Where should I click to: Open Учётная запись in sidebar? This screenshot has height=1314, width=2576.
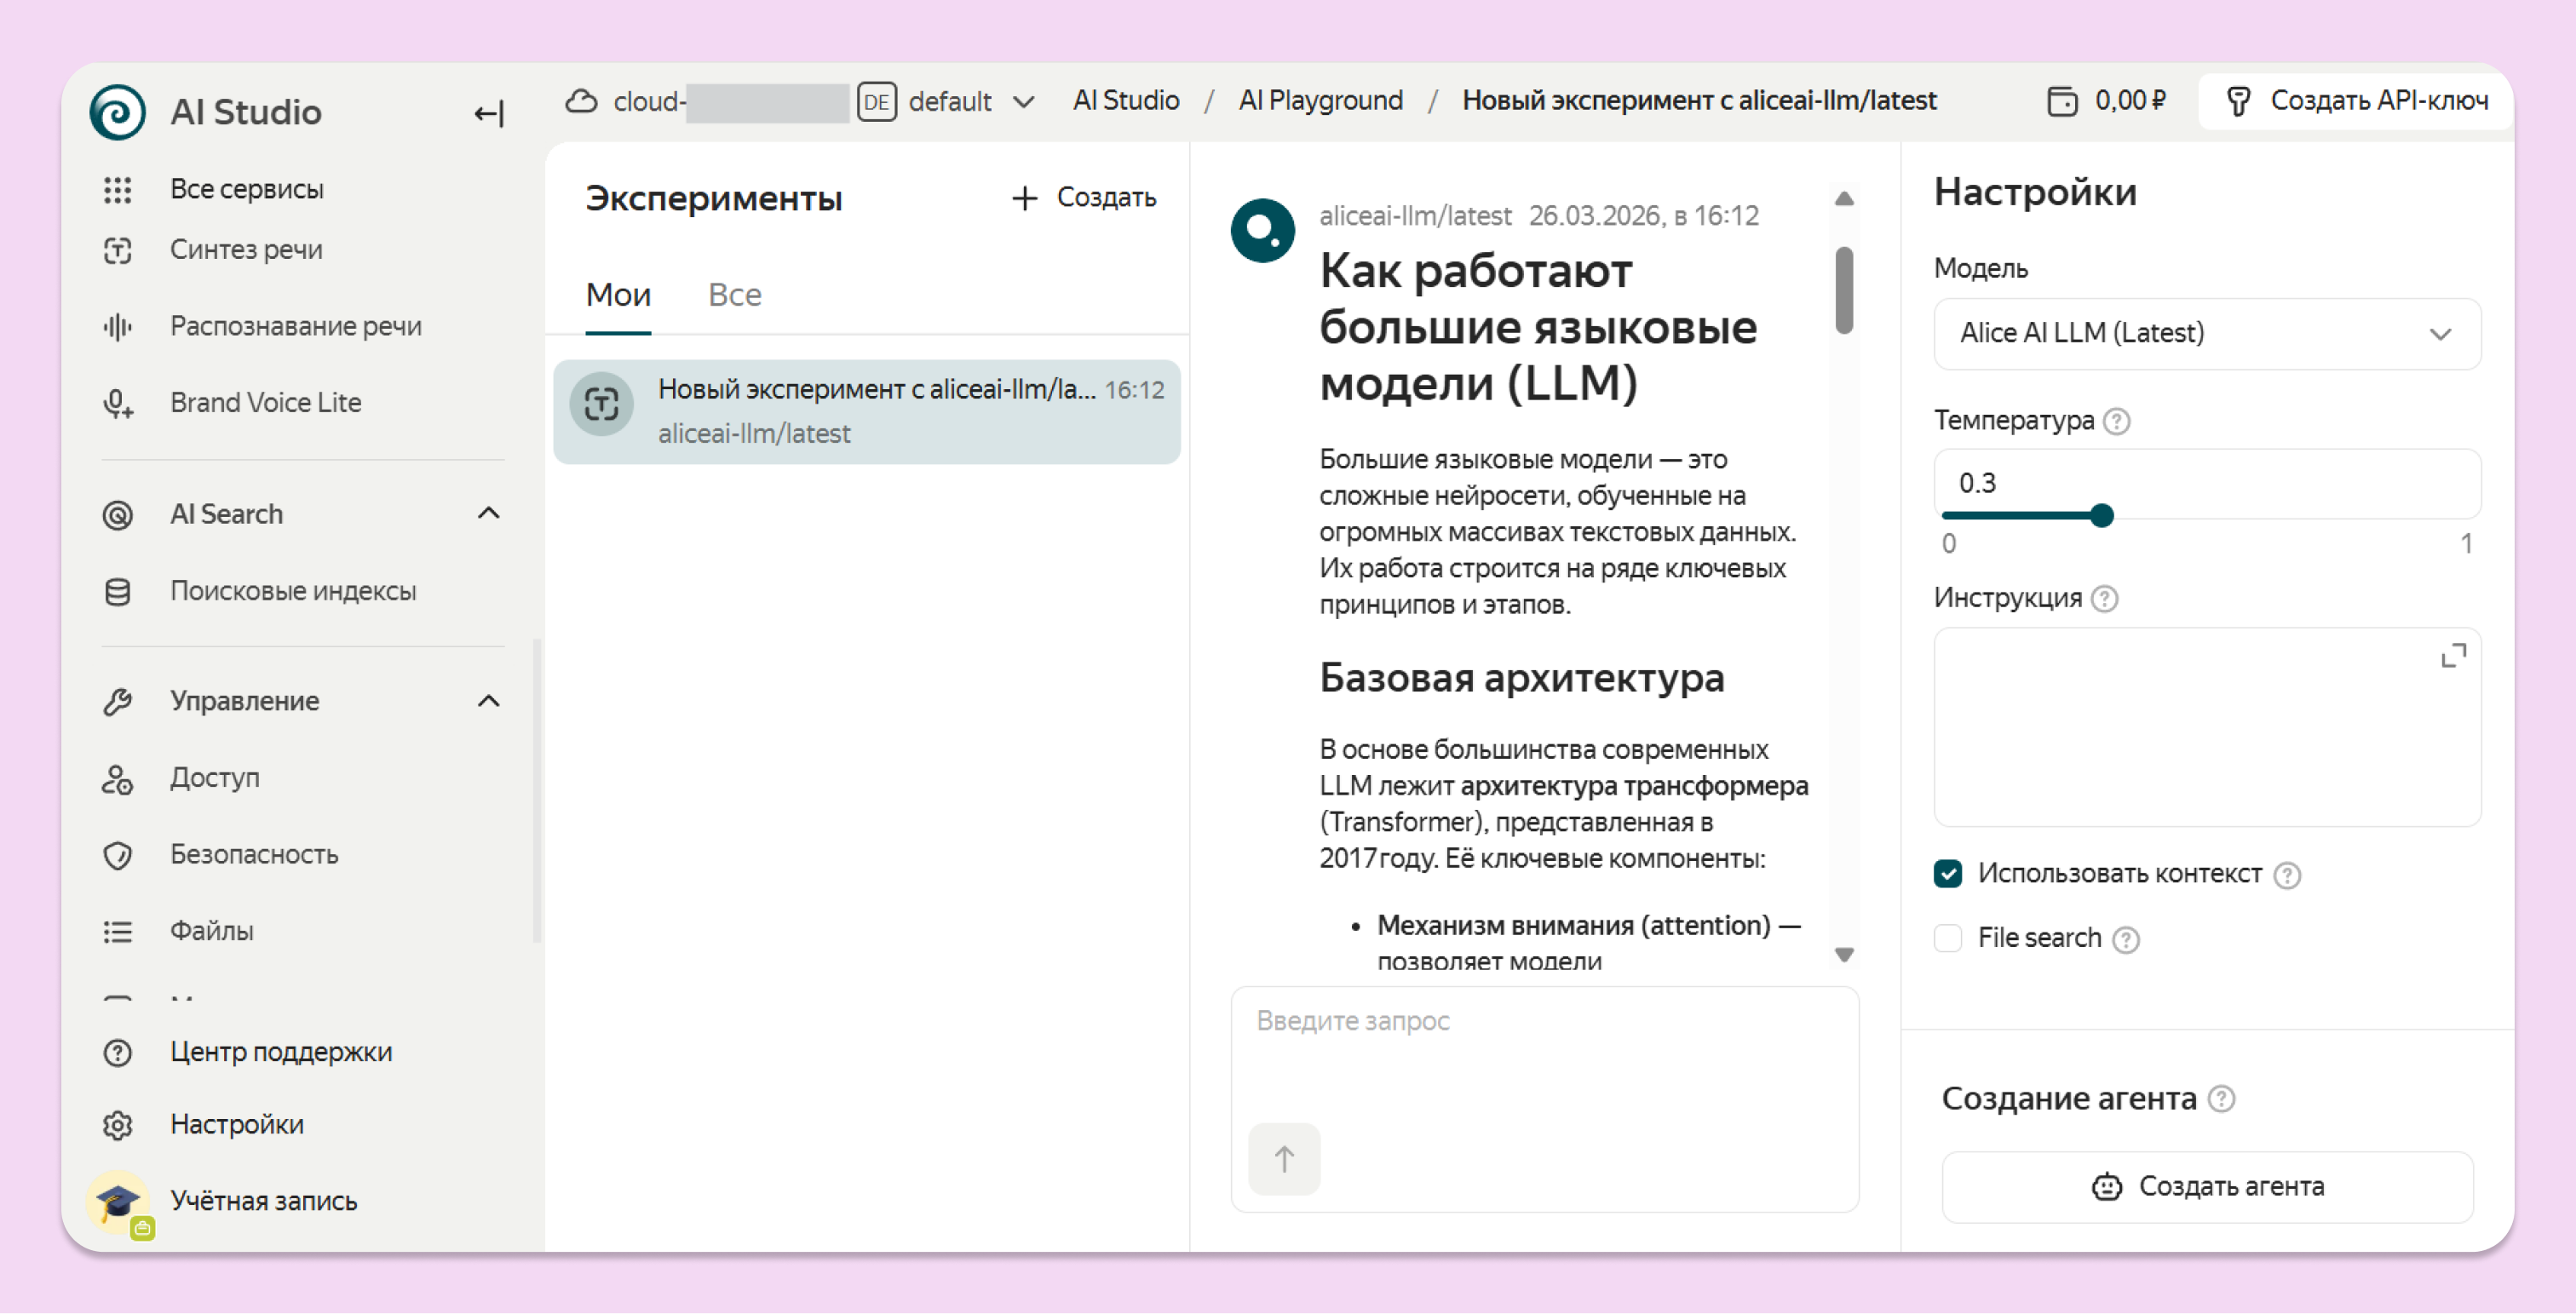[x=263, y=1202]
